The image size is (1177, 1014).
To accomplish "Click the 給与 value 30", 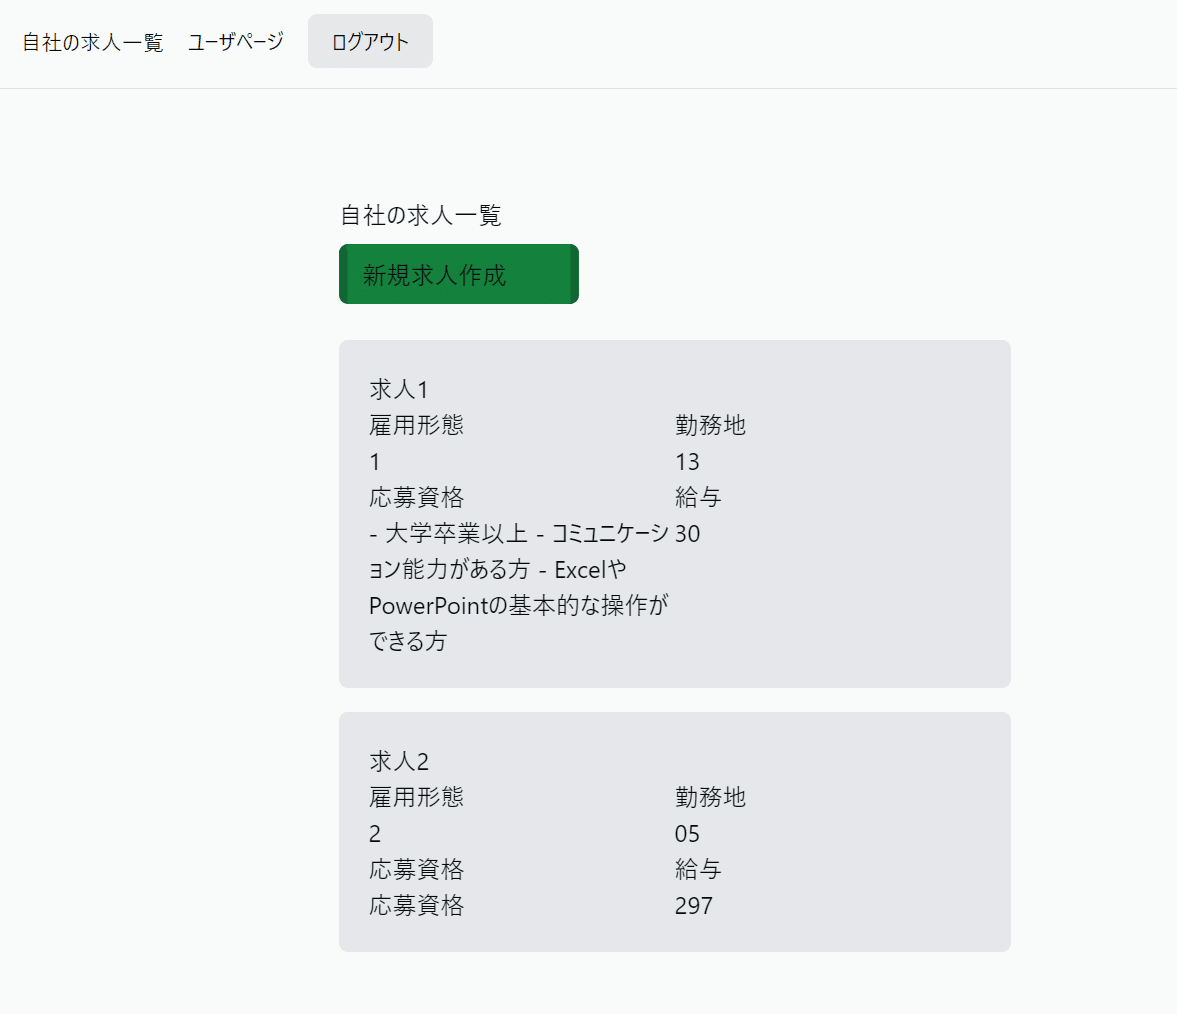I will click(x=687, y=534).
